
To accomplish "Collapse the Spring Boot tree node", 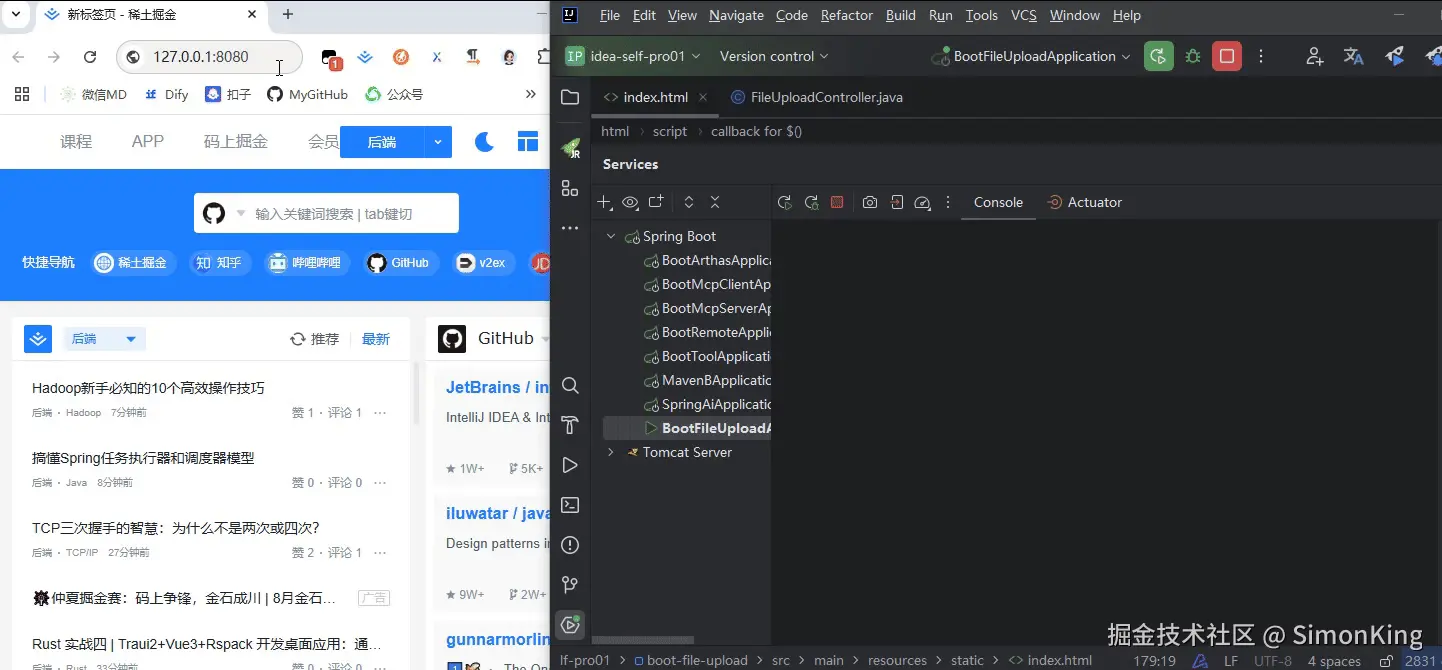I will click(610, 237).
